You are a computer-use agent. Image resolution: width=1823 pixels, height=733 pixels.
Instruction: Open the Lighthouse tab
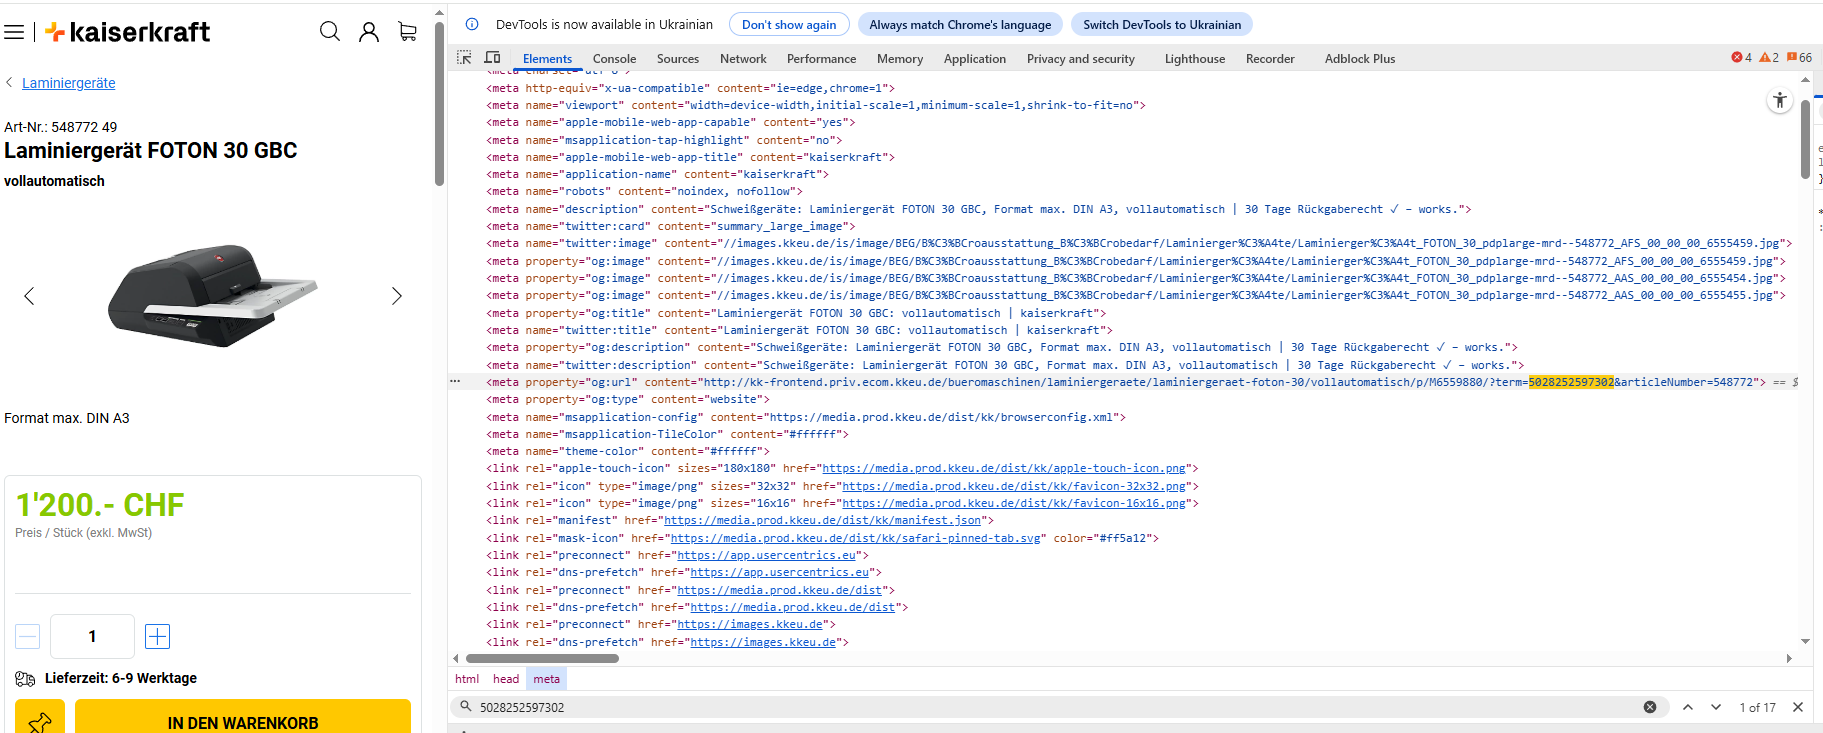pos(1195,59)
